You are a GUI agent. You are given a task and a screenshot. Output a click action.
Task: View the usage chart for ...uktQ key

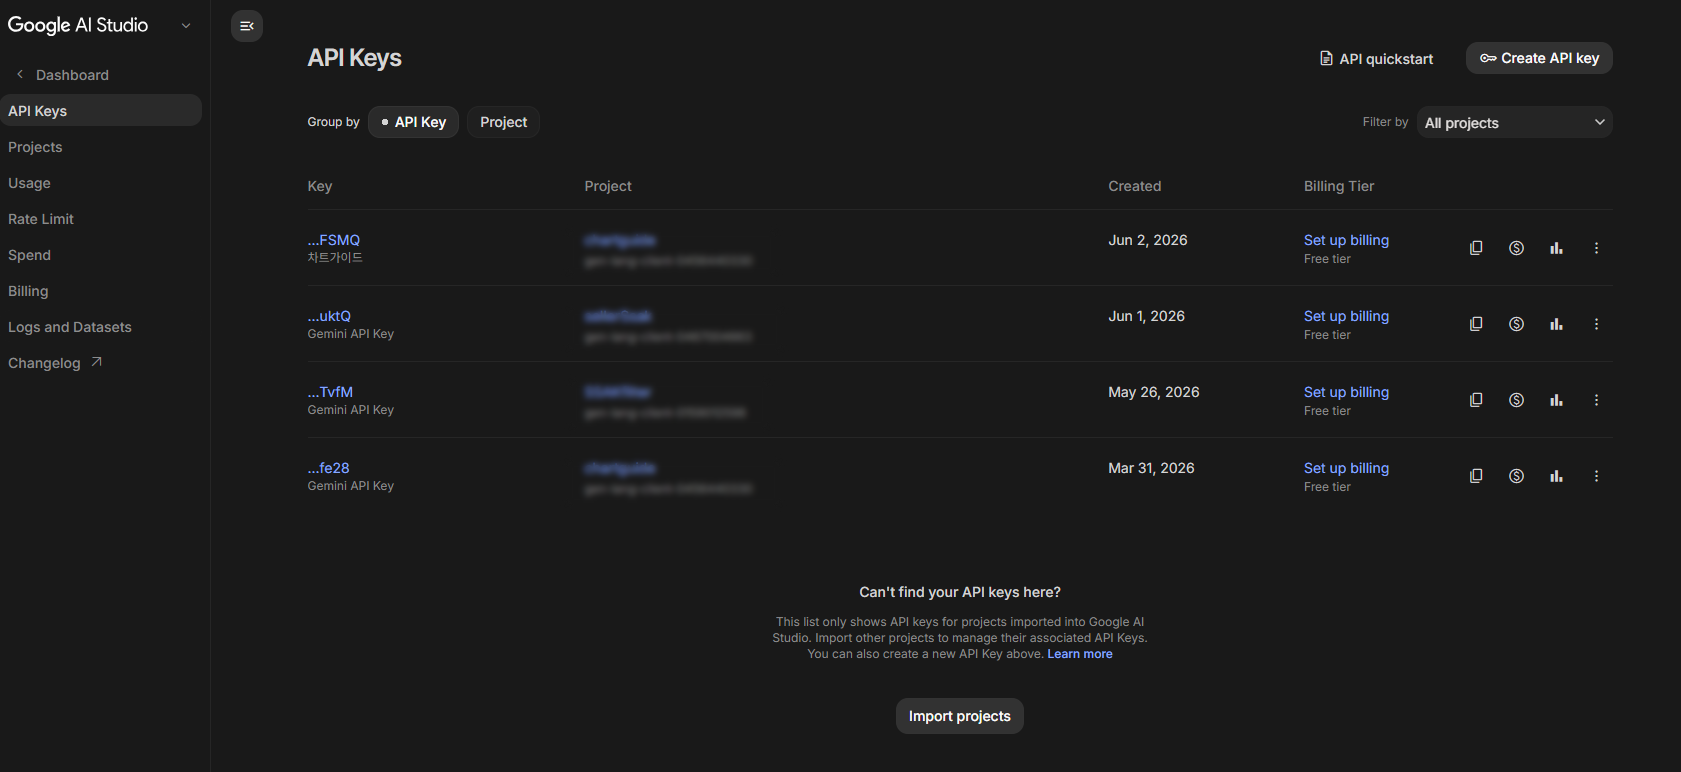click(1556, 324)
